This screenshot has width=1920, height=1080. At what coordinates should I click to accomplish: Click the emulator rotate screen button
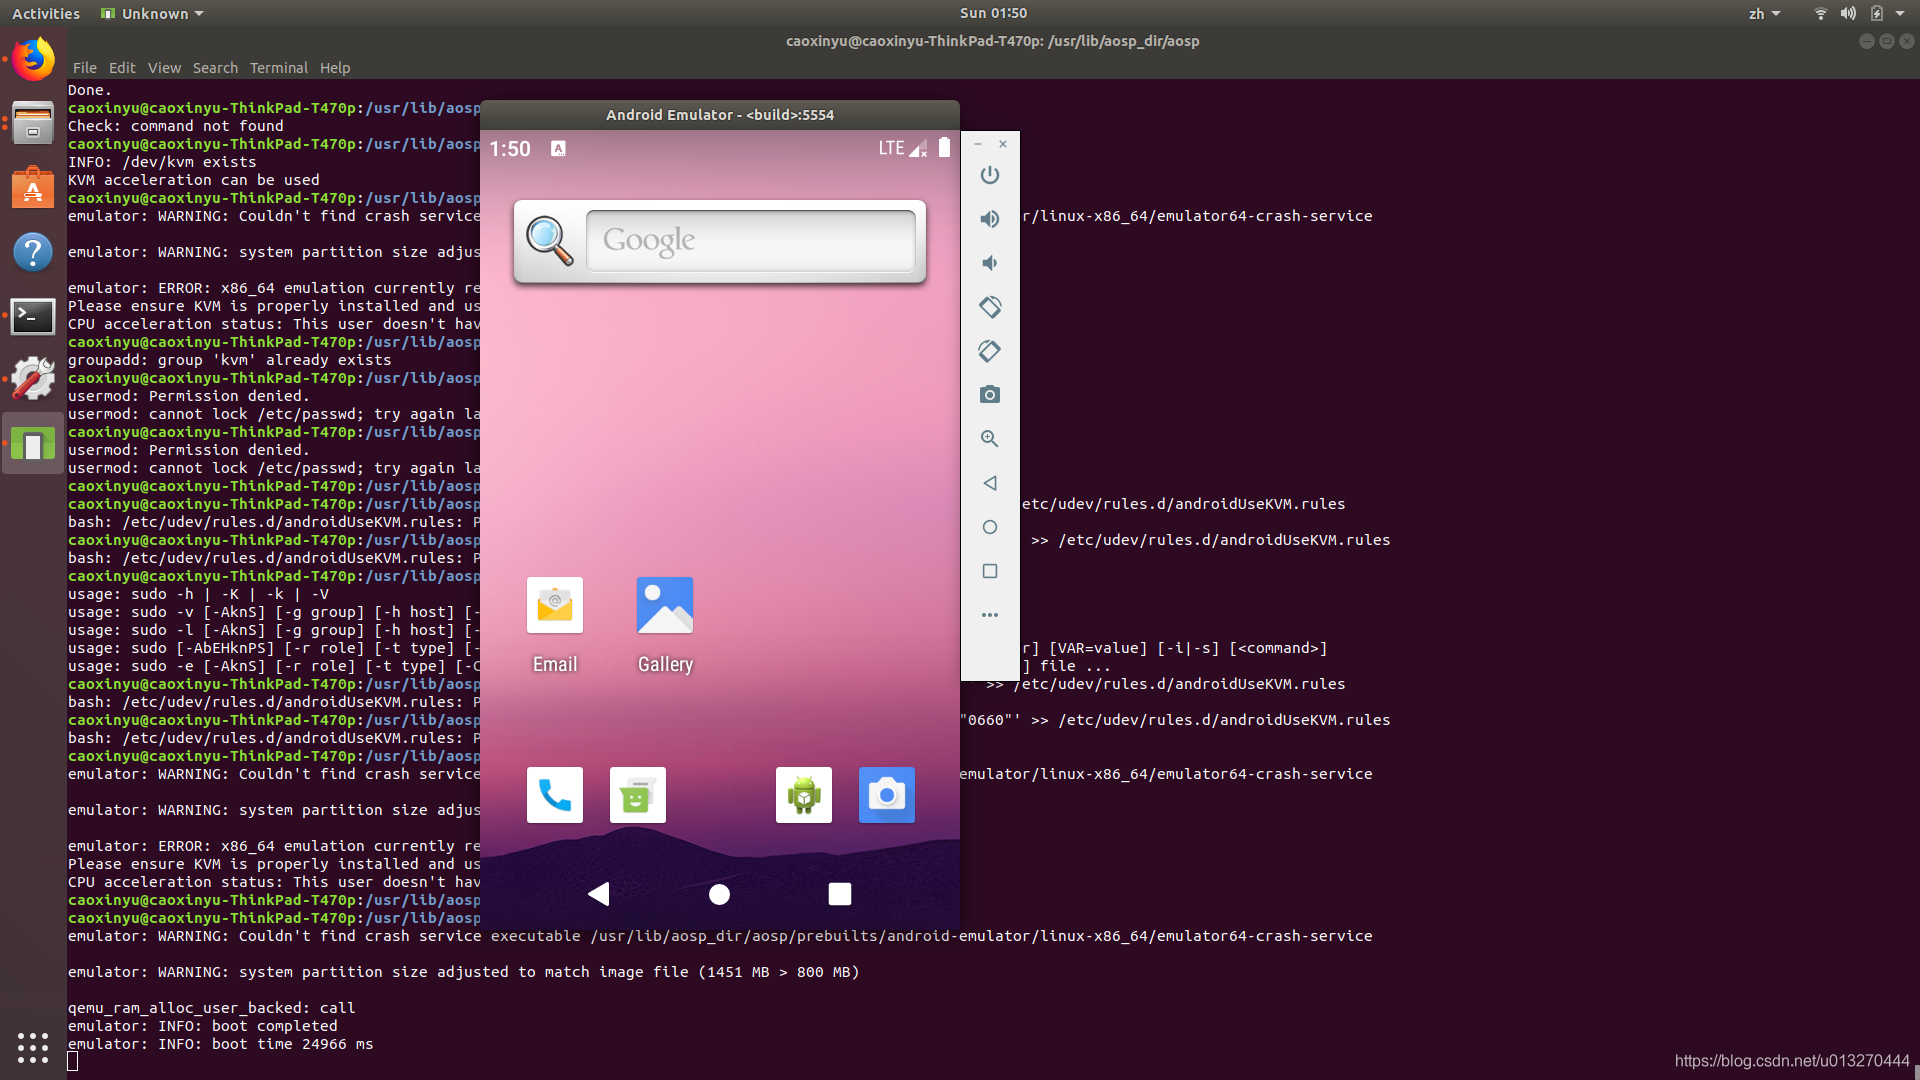(990, 306)
